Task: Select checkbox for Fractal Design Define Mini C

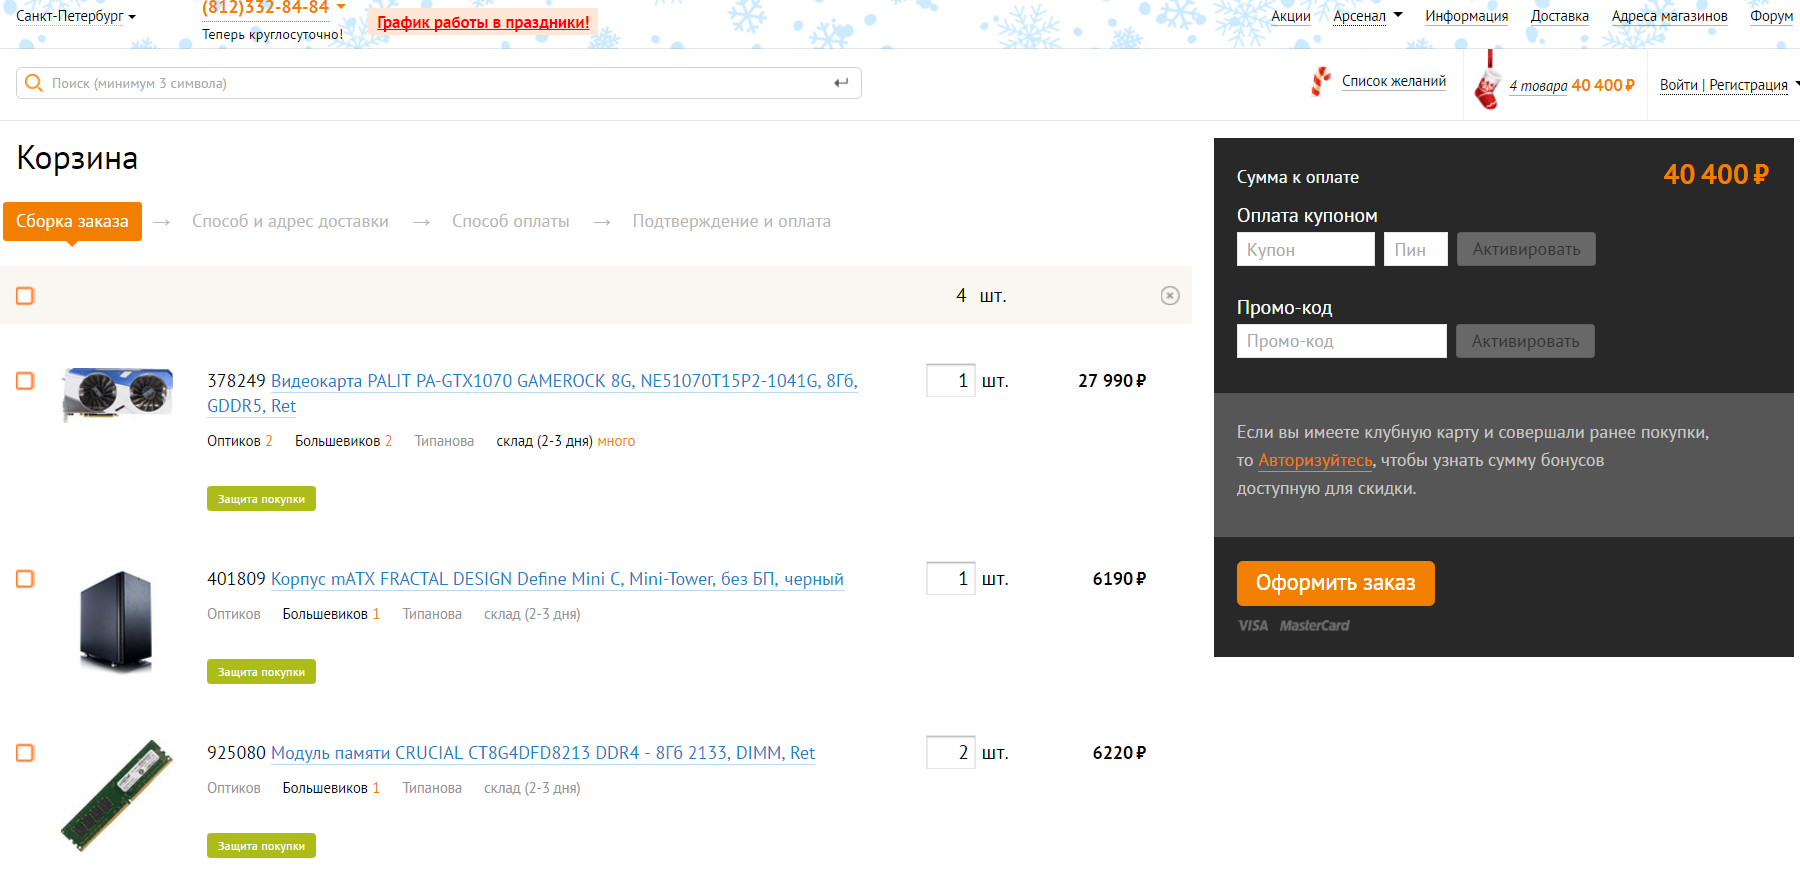Action: pyautogui.click(x=25, y=579)
